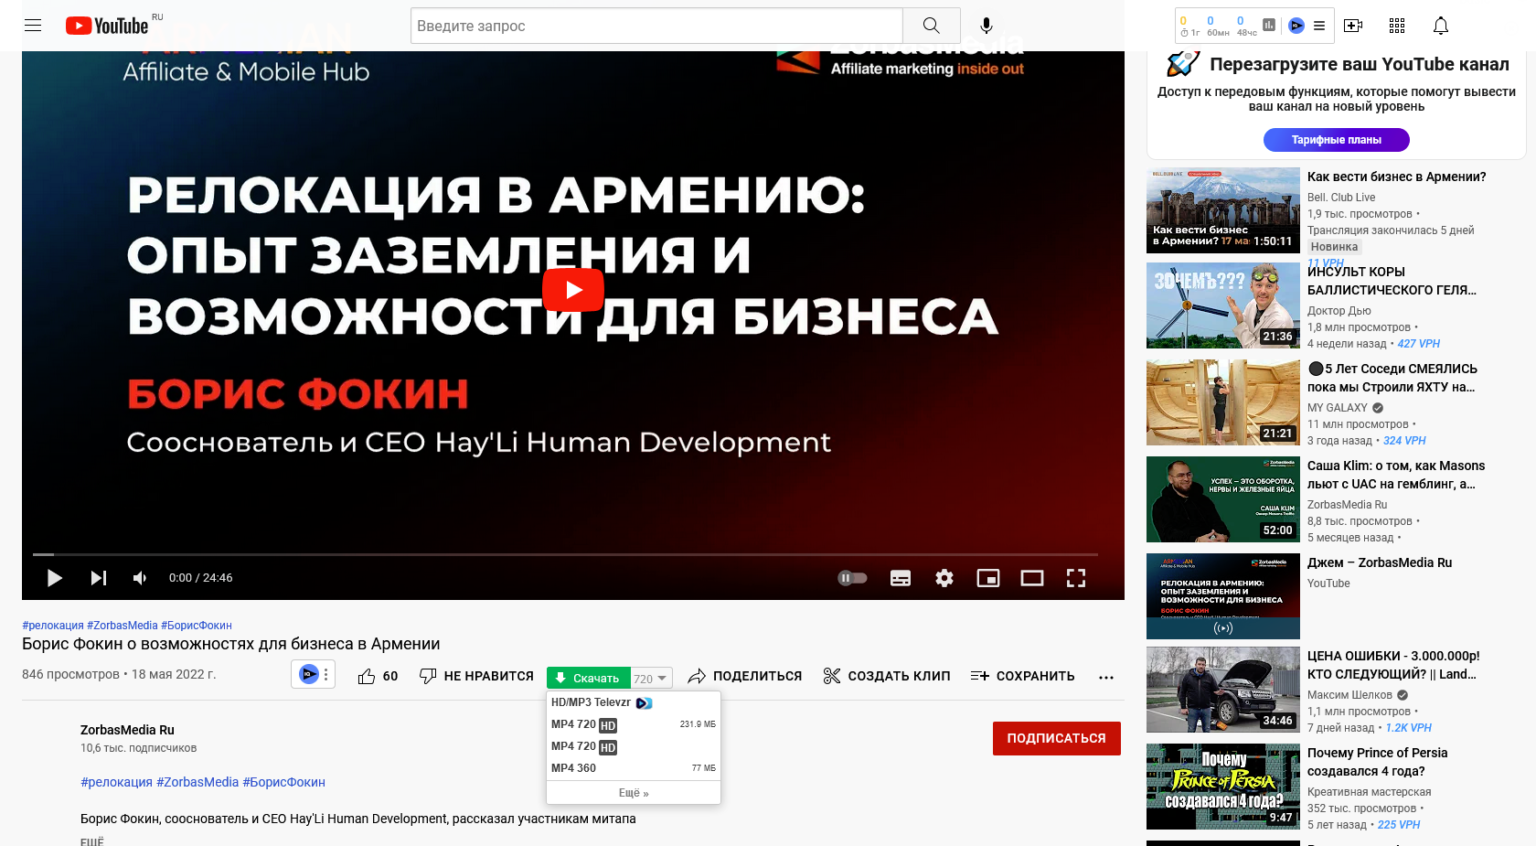
Task: Open the create video camera icon
Action: 1353,25
